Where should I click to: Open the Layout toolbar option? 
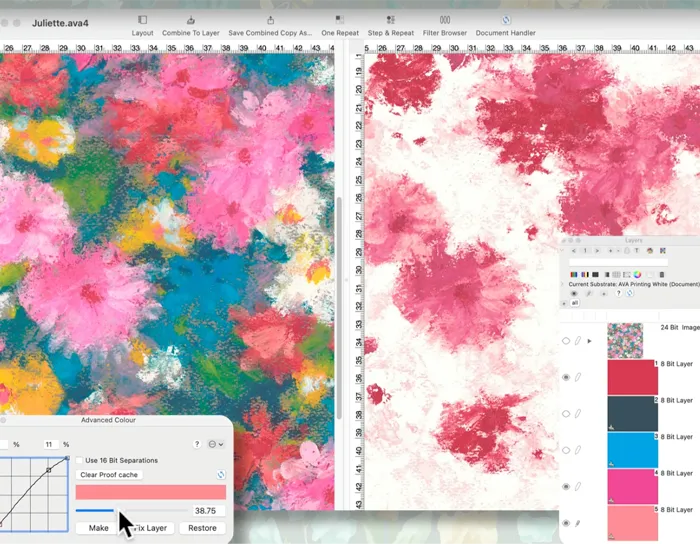pyautogui.click(x=142, y=26)
